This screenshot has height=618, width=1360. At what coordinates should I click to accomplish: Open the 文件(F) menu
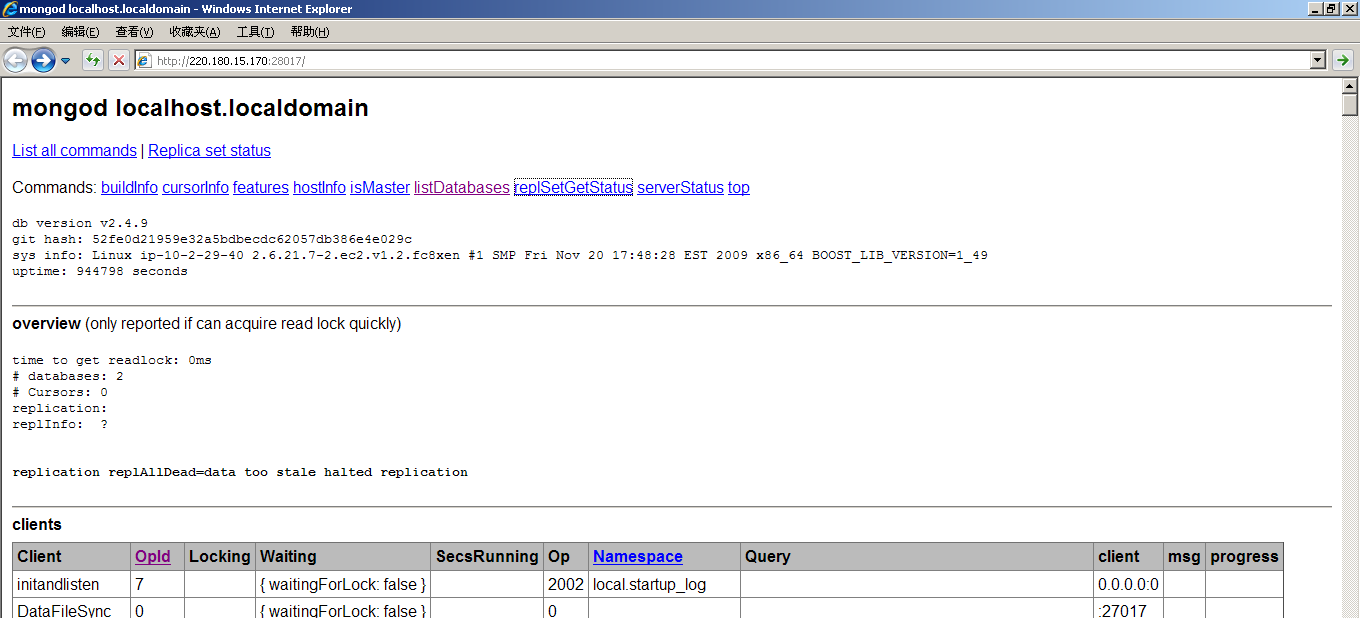(x=27, y=32)
